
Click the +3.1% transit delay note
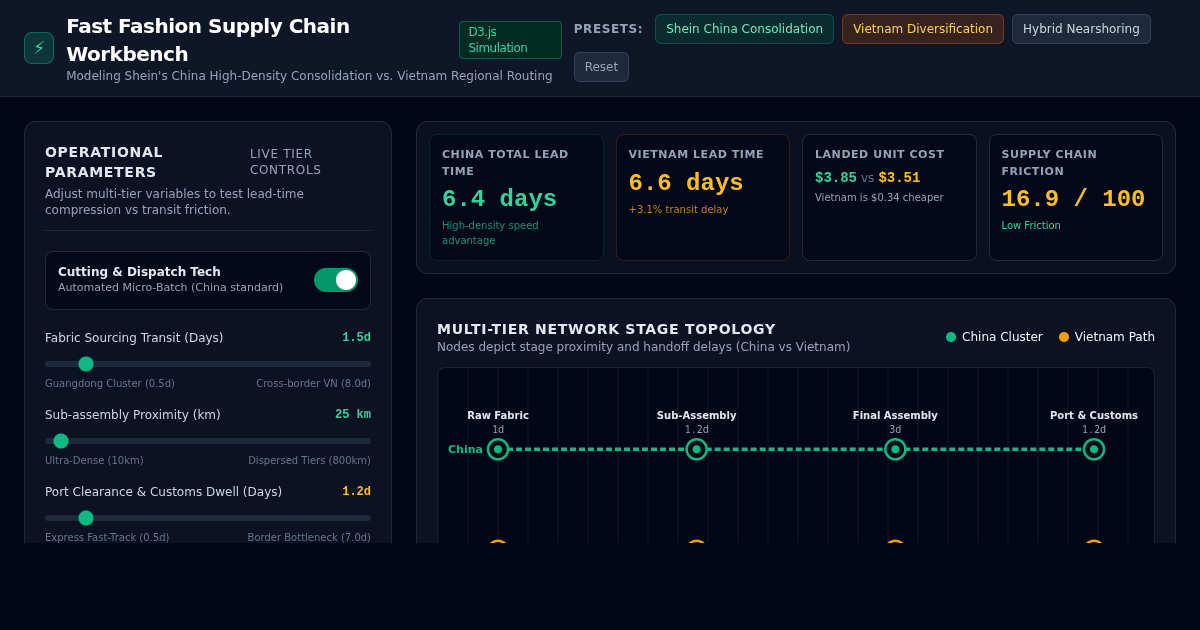tap(678, 210)
